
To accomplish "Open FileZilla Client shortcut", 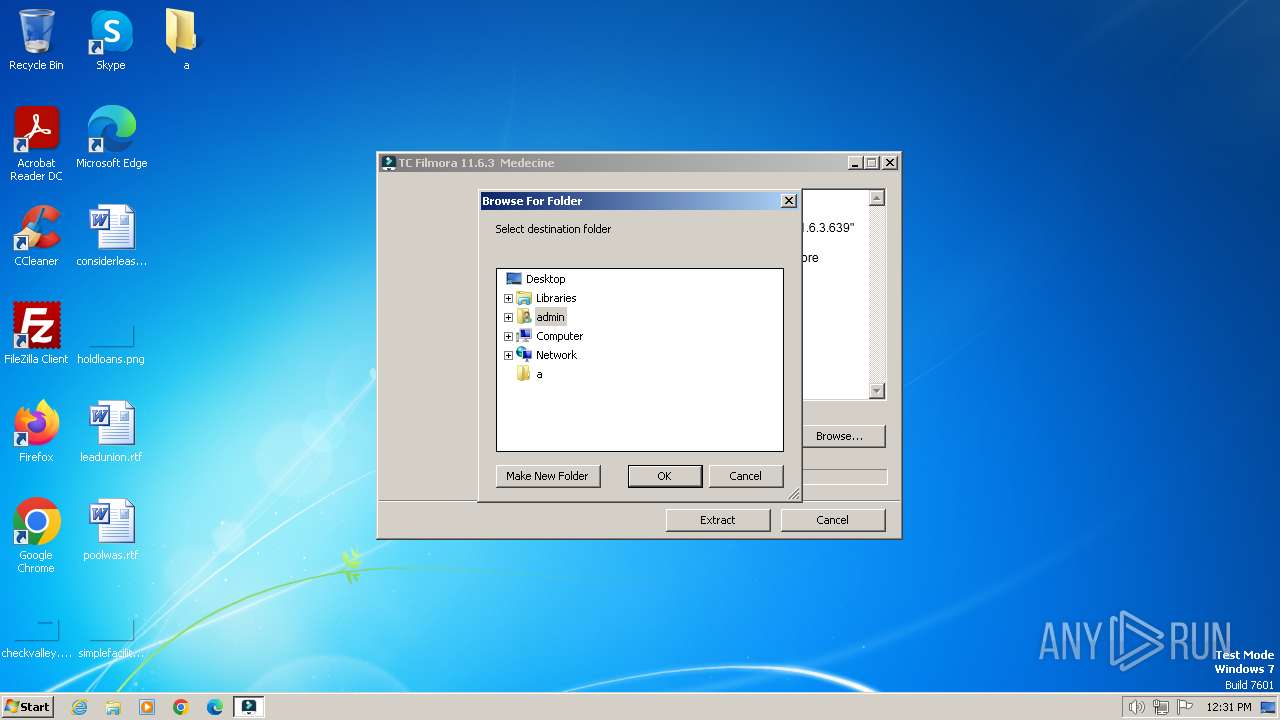I will 36,334.
